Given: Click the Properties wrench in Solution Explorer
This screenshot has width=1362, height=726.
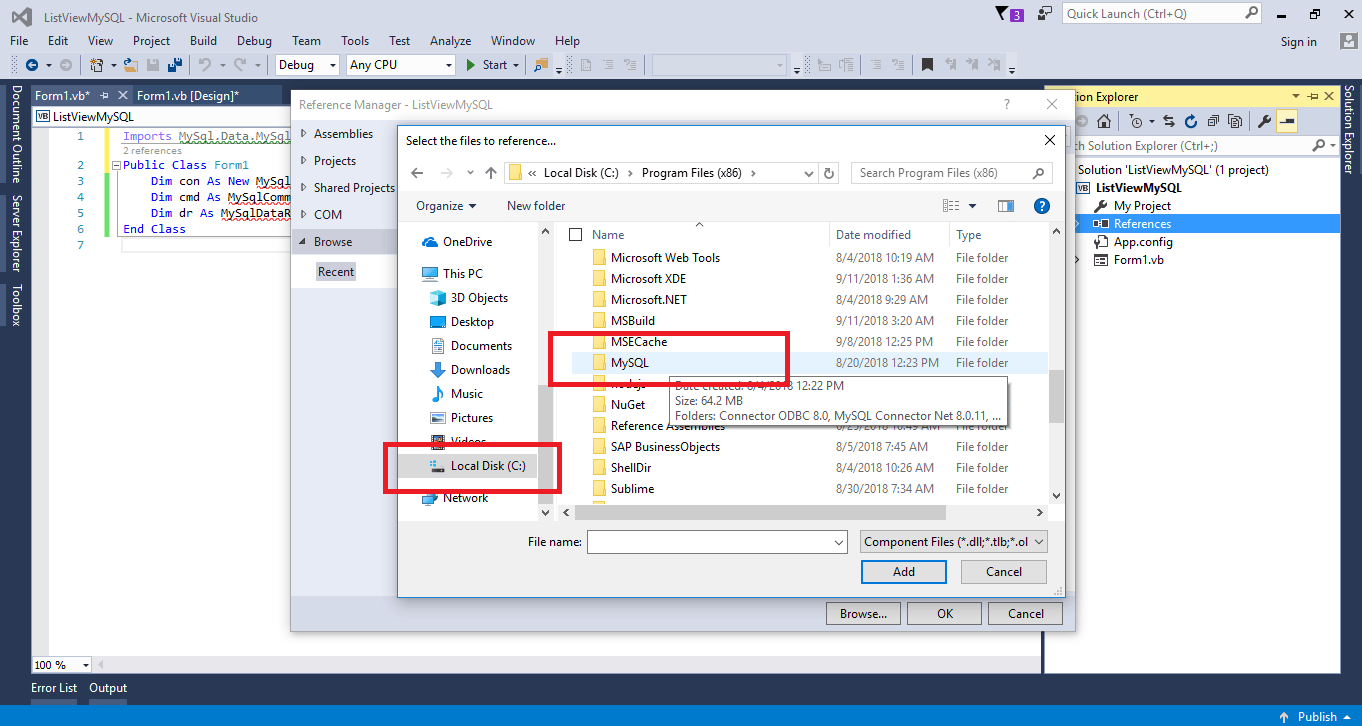Looking at the screenshot, I should 1264,121.
